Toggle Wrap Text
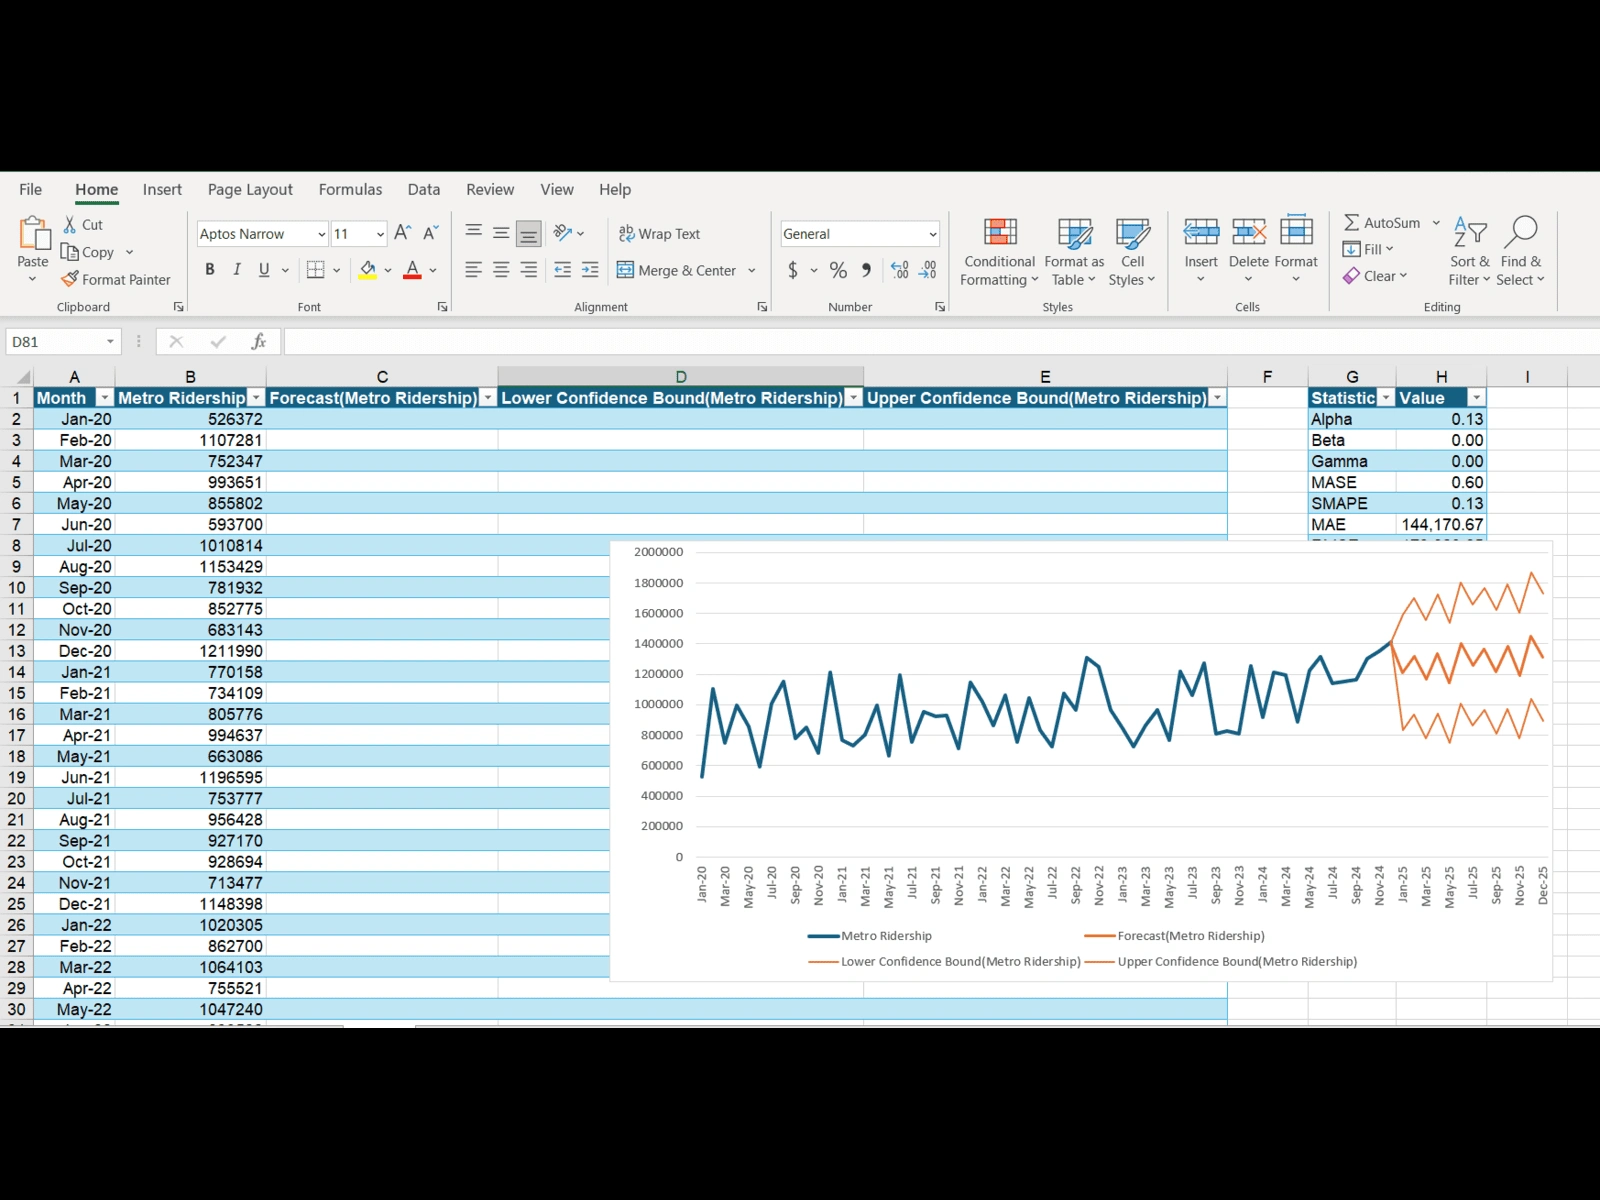 point(659,233)
